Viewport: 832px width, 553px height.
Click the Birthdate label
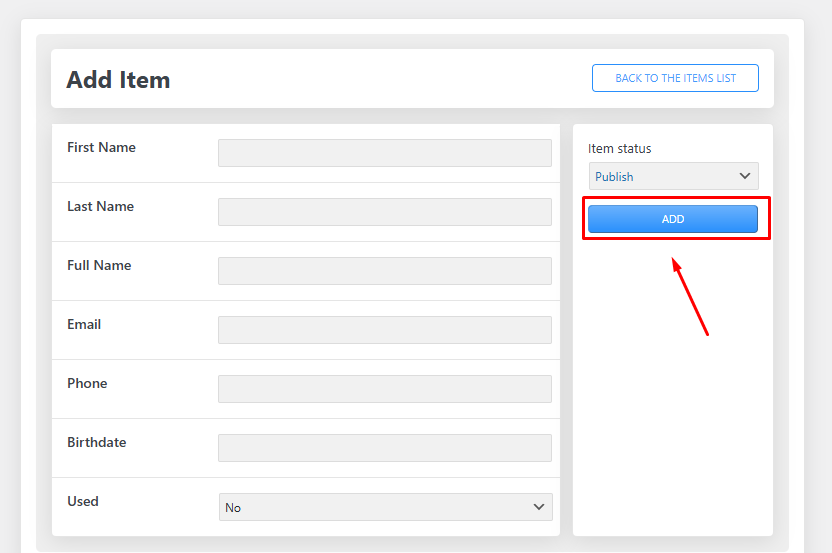pyautogui.click(x=96, y=442)
